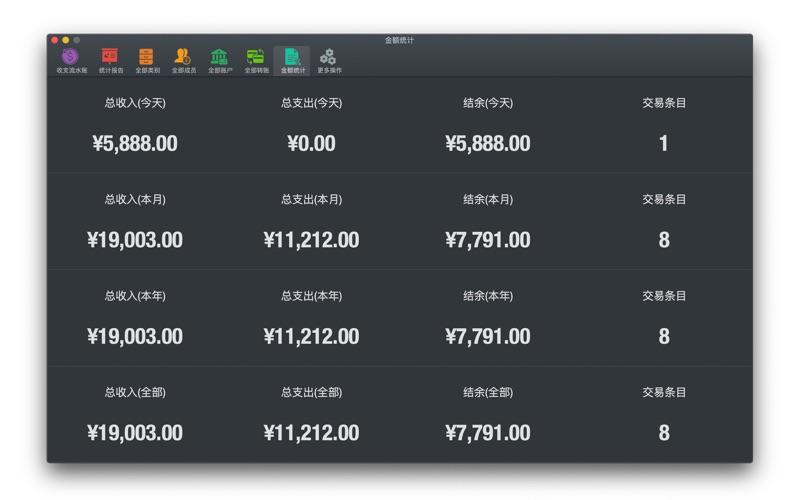The image size is (800, 500).
Task: Select ¥19,003.00 under 总收入(本月)
Action: coord(135,240)
